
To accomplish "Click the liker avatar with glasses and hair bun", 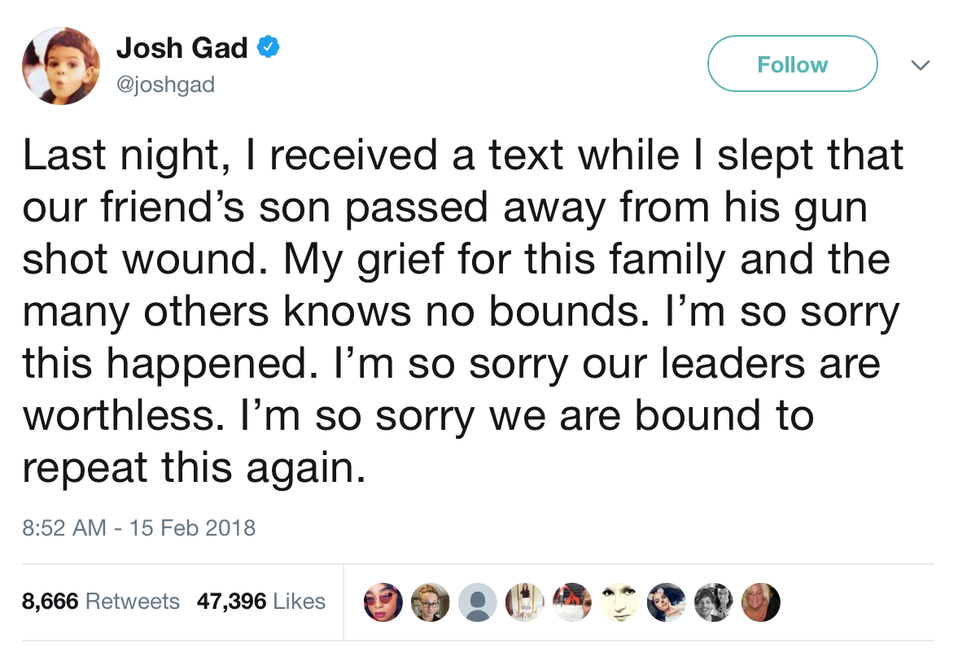I will click(431, 602).
